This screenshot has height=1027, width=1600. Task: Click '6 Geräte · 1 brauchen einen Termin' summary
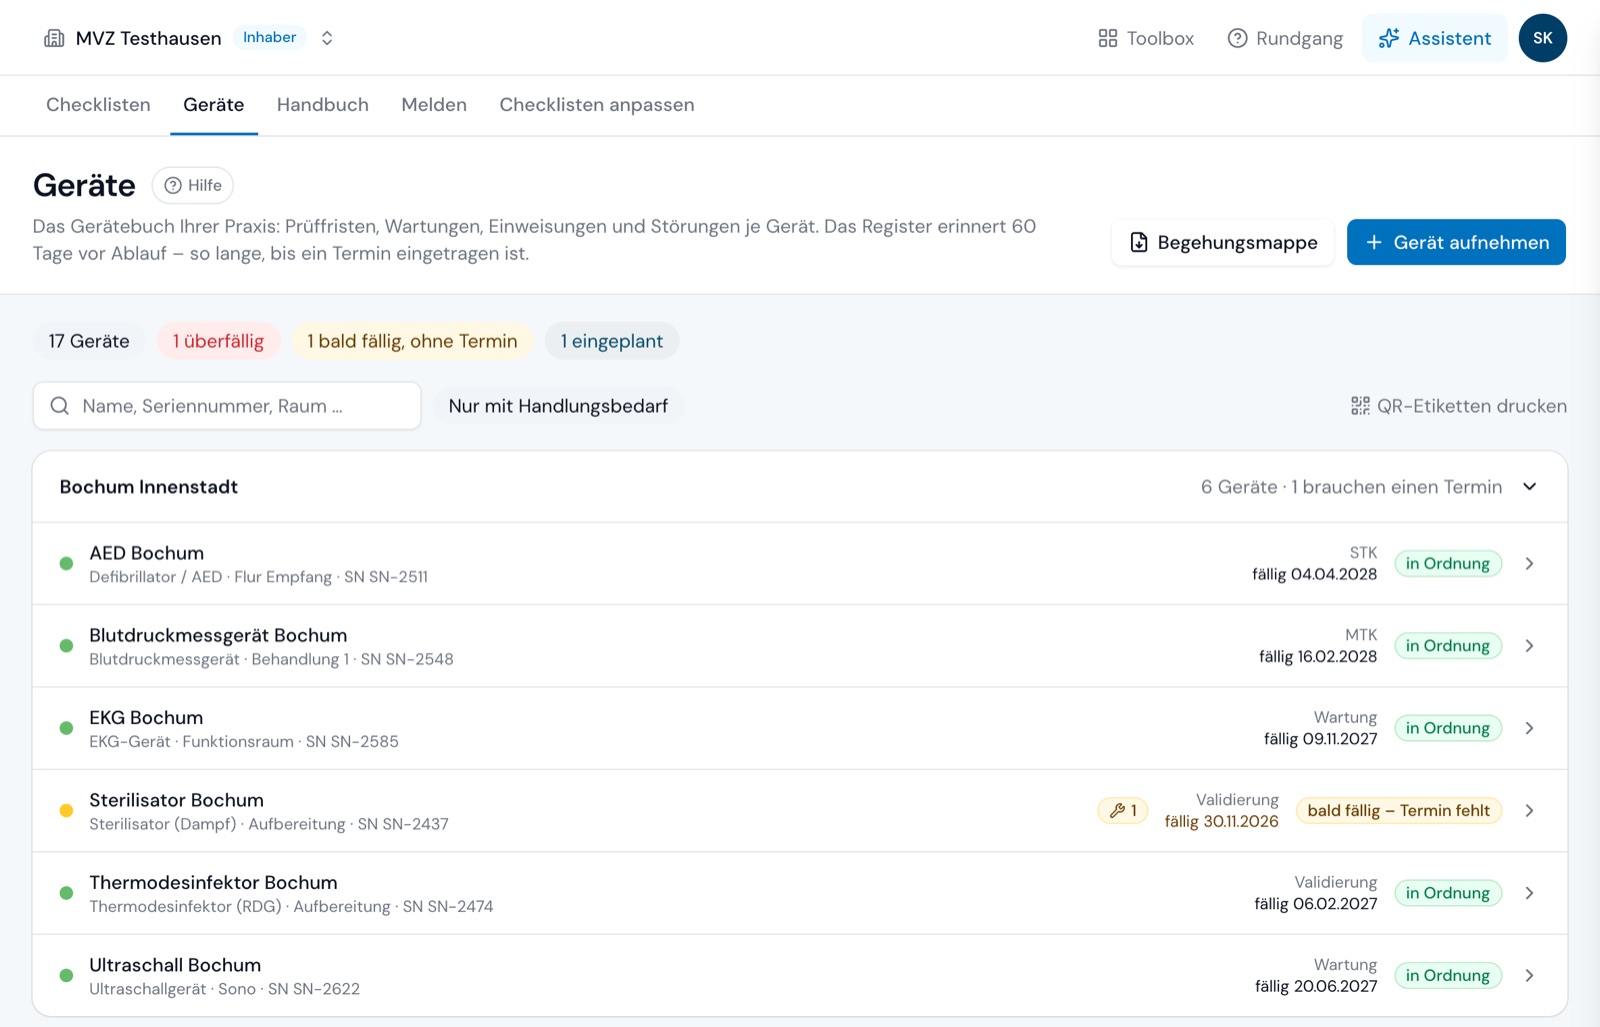pos(1351,487)
